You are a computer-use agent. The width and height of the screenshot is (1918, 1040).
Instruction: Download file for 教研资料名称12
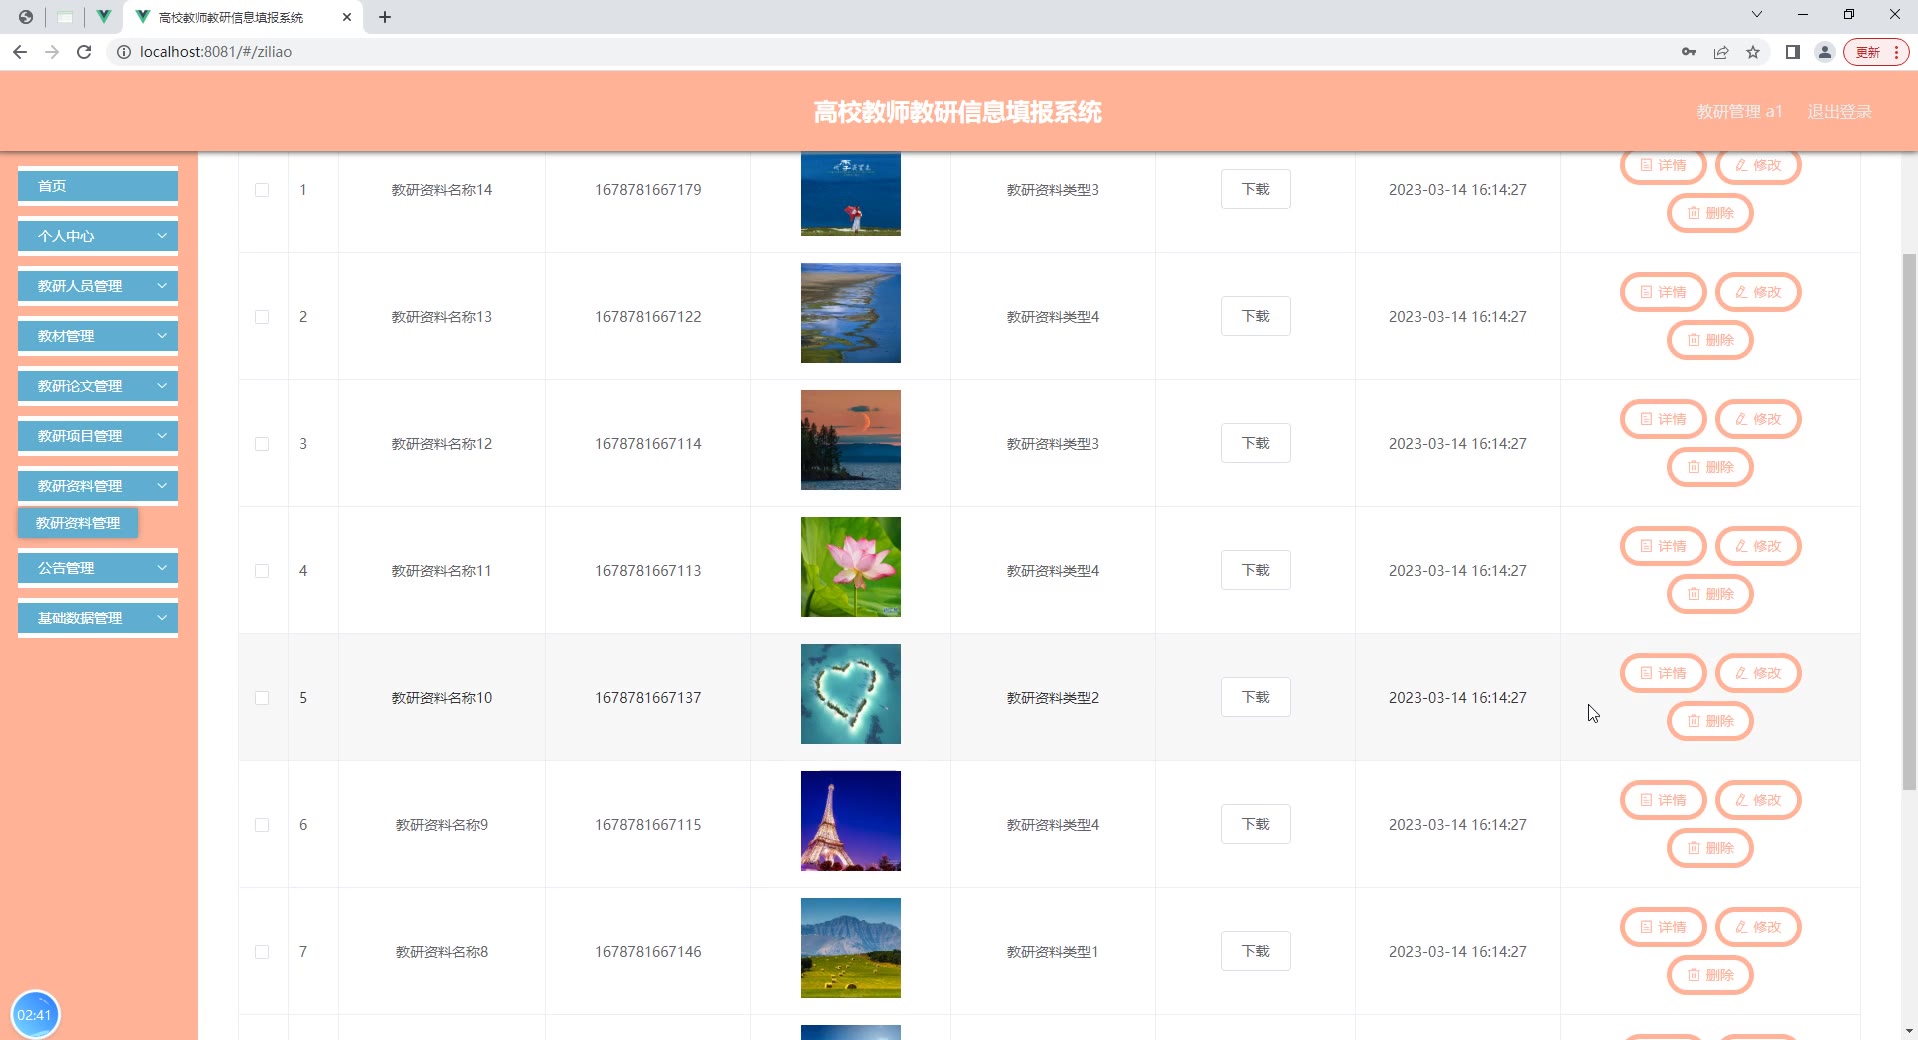1256,443
